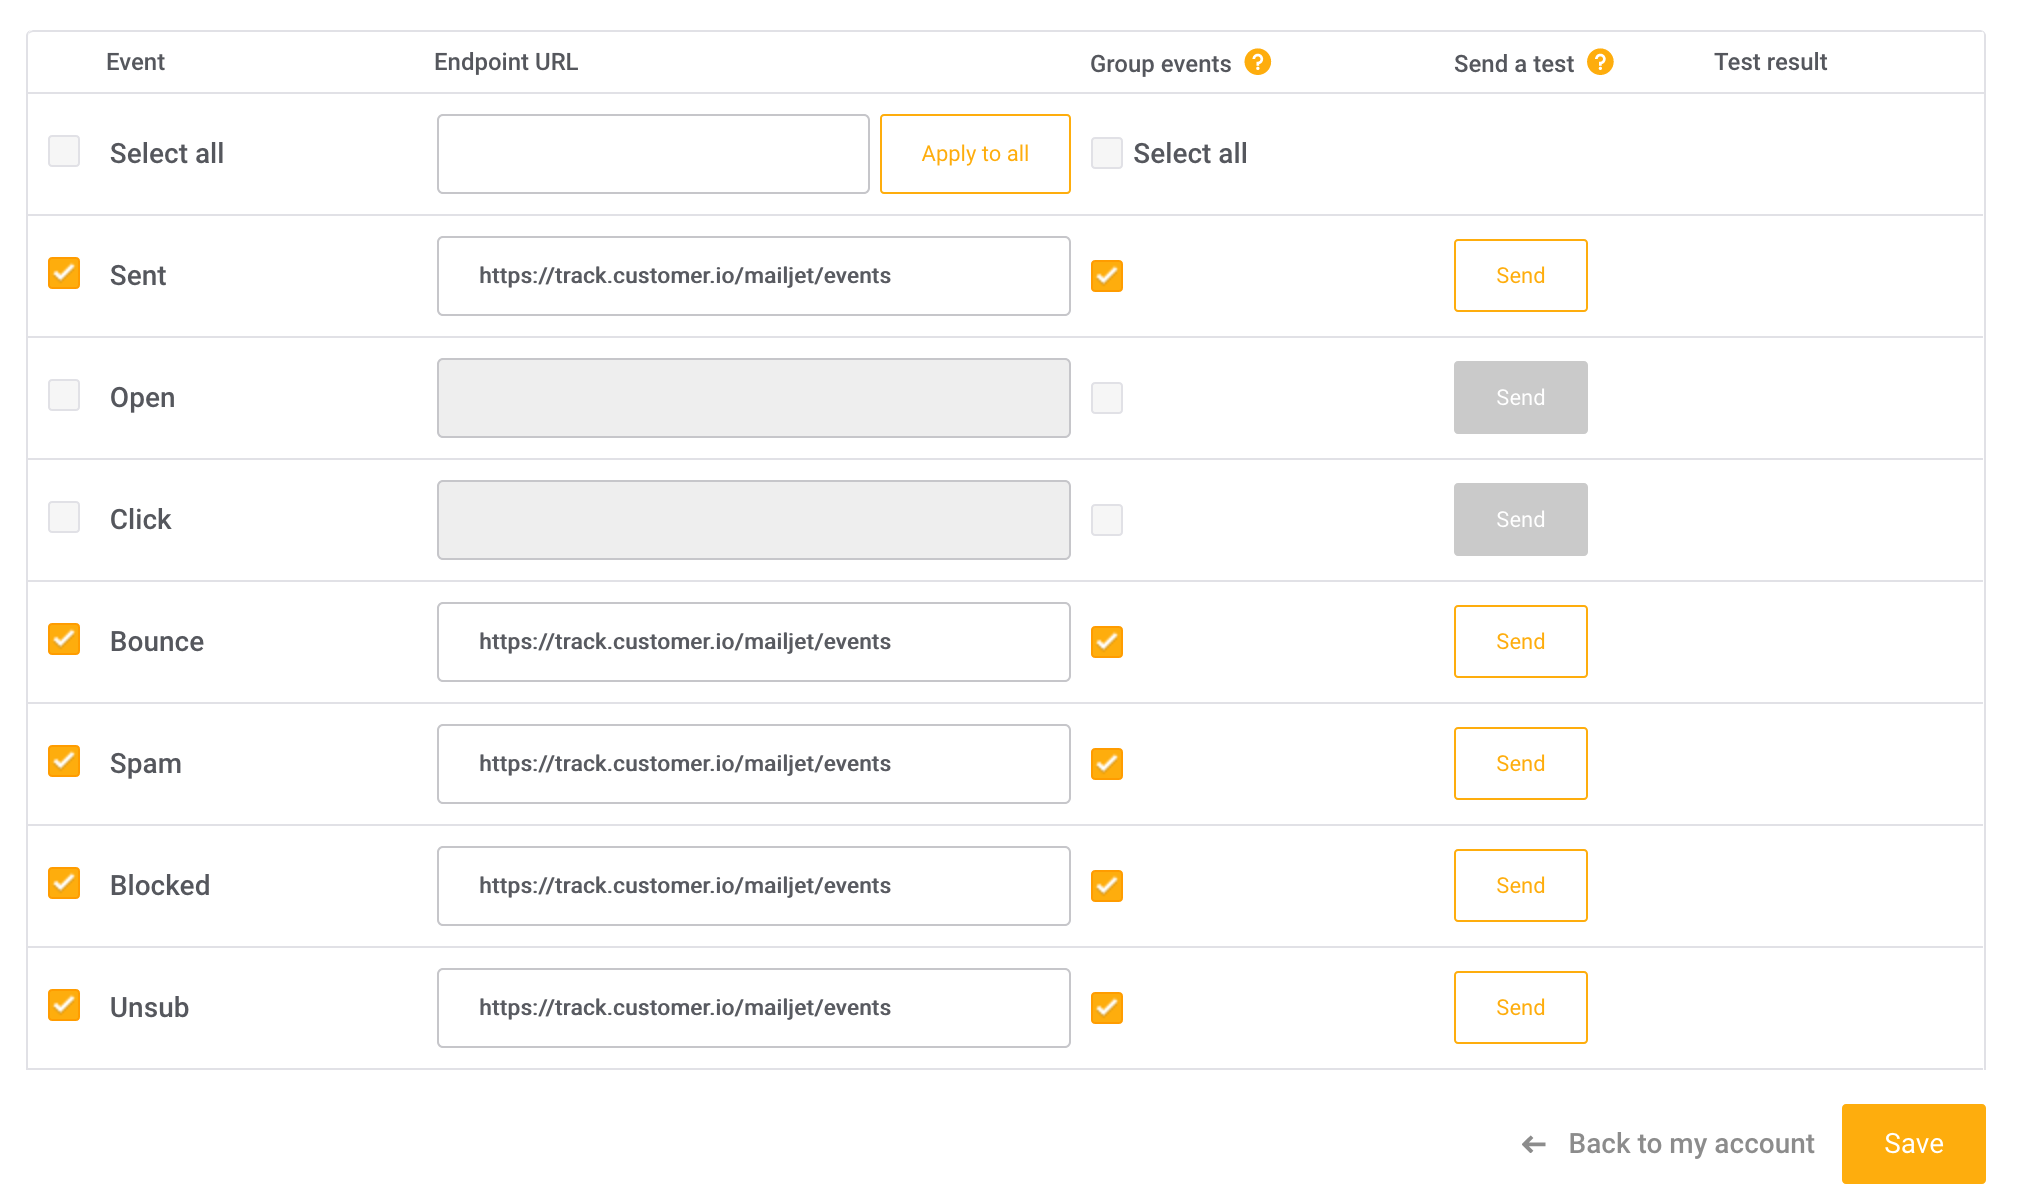Send a test for the Bounce event
The image size is (2026, 1200).
click(x=1521, y=642)
